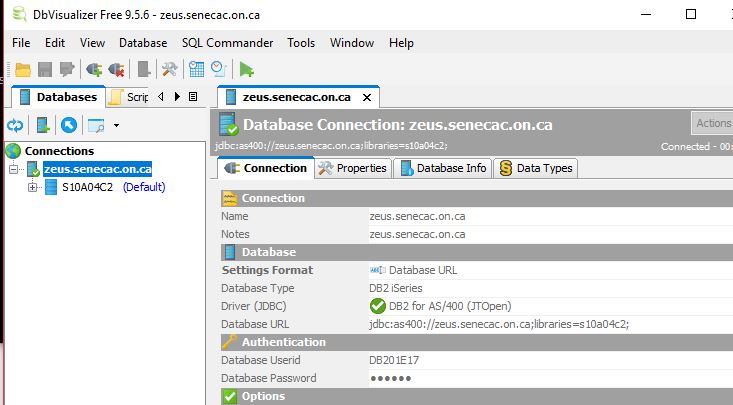This screenshot has width=733, height=405.
Task: Open the File menu
Action: point(21,43)
